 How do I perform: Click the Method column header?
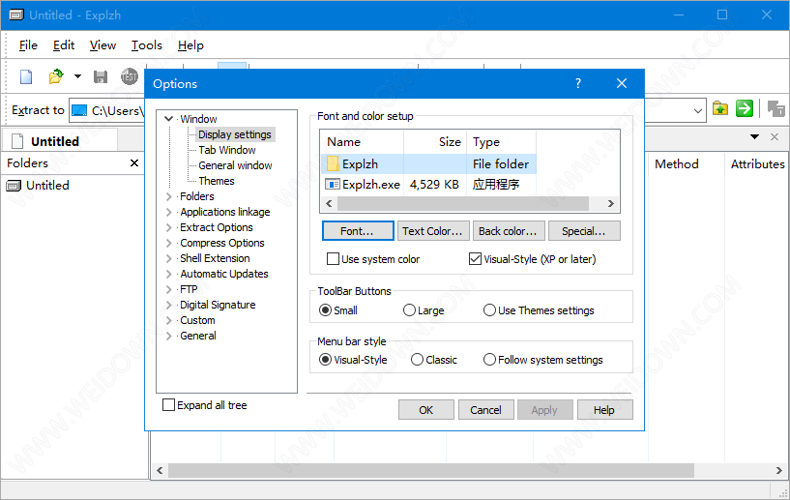click(676, 164)
